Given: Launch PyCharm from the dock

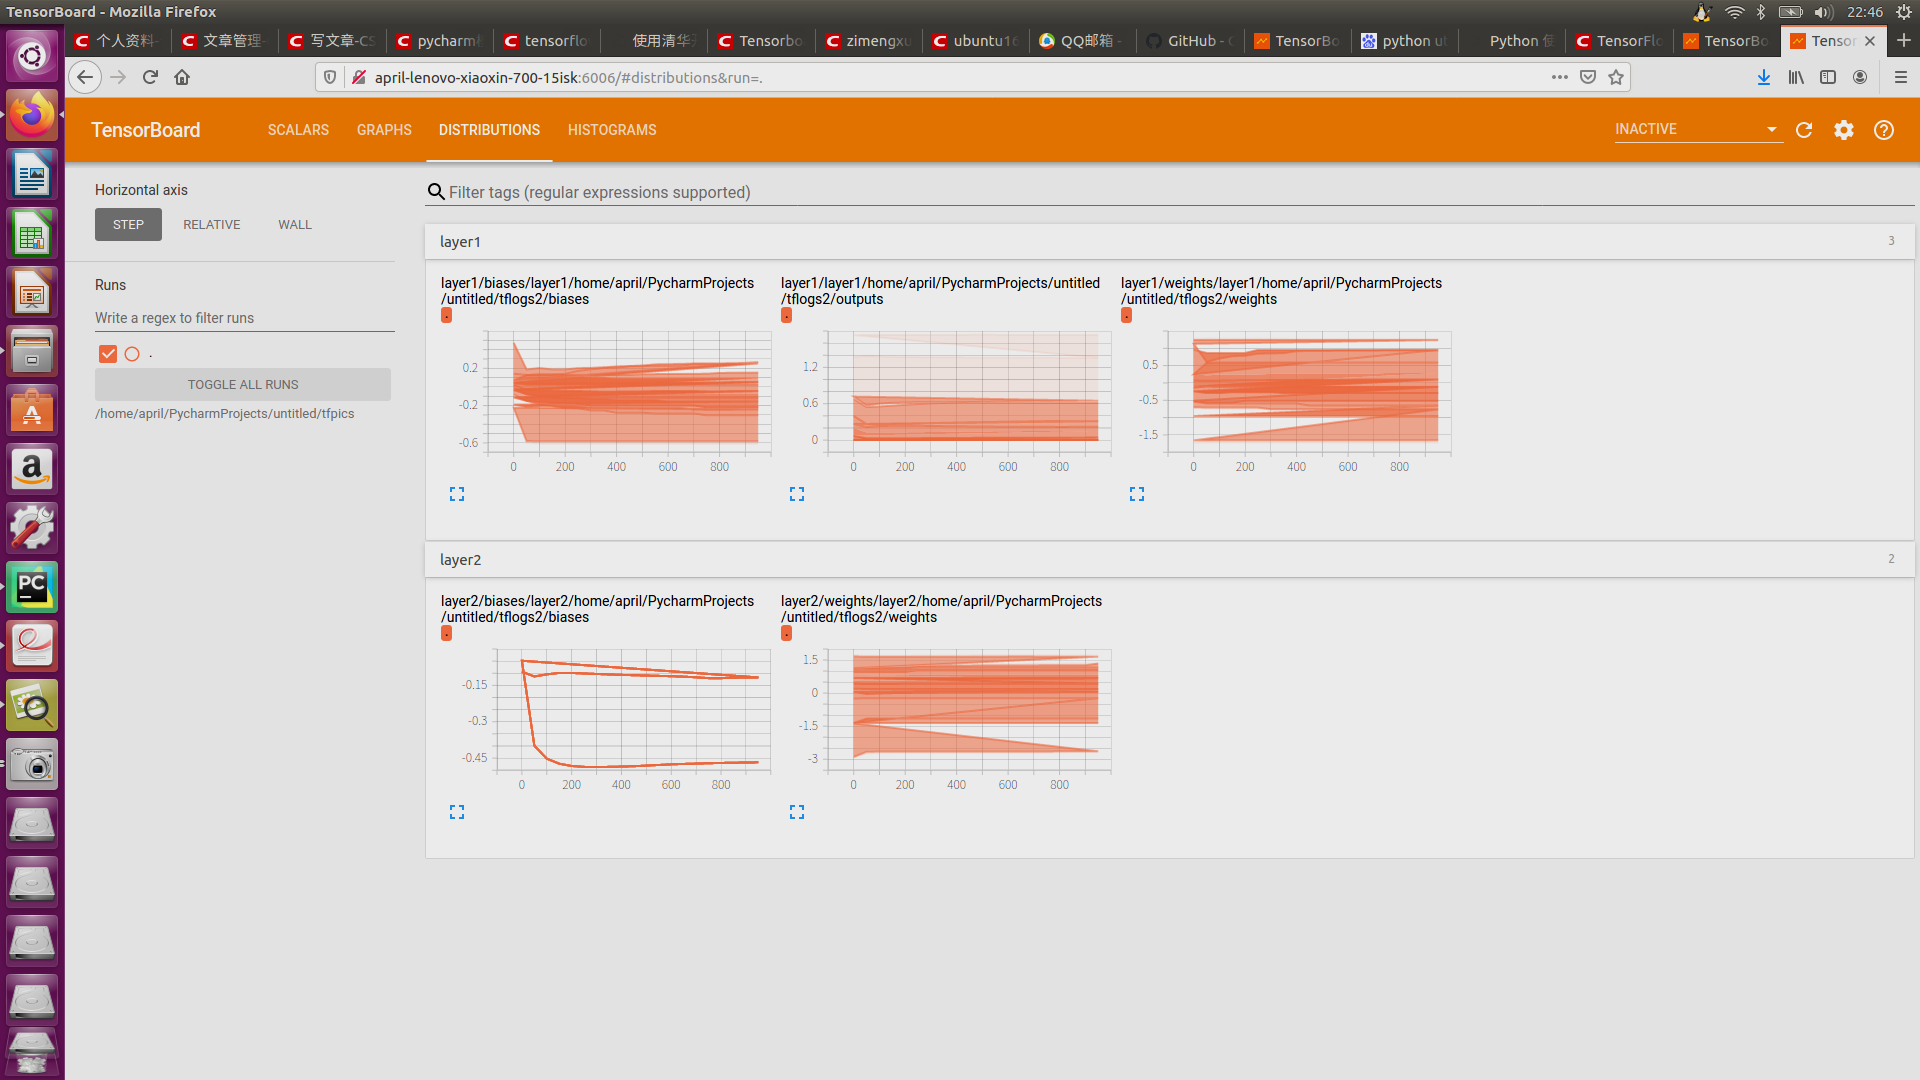Looking at the screenshot, I should pyautogui.click(x=32, y=587).
